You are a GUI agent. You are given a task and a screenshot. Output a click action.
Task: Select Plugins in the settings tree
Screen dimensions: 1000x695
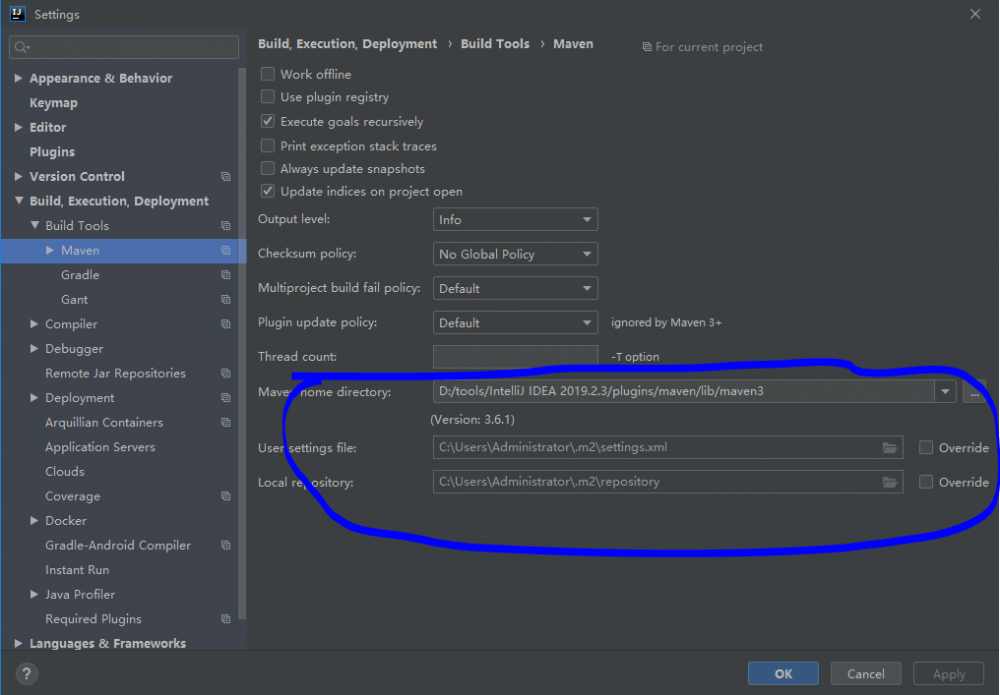coord(52,152)
